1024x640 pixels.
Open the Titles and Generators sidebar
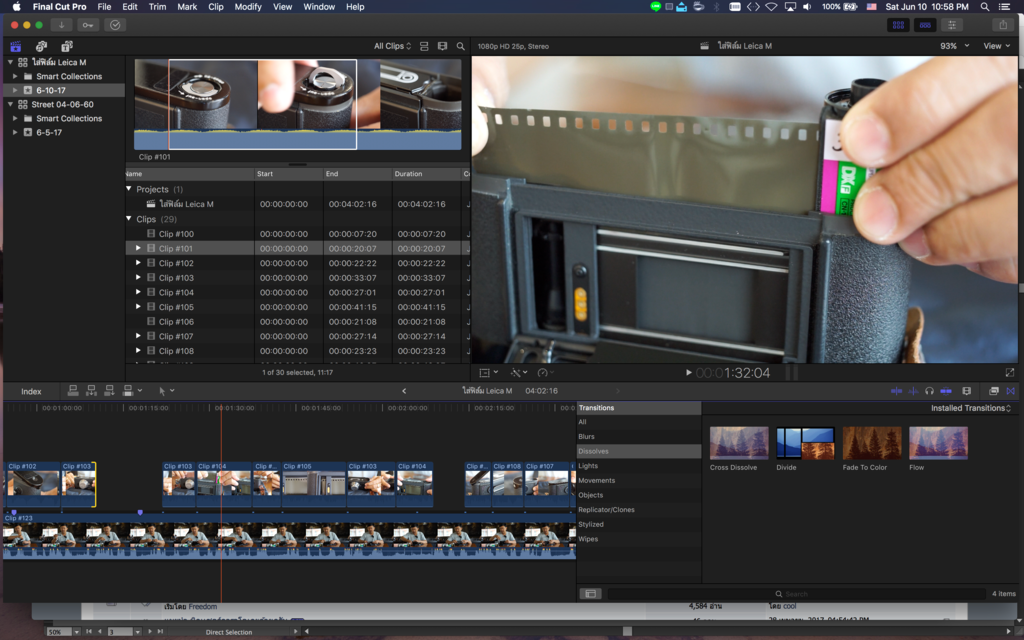click(x=67, y=46)
